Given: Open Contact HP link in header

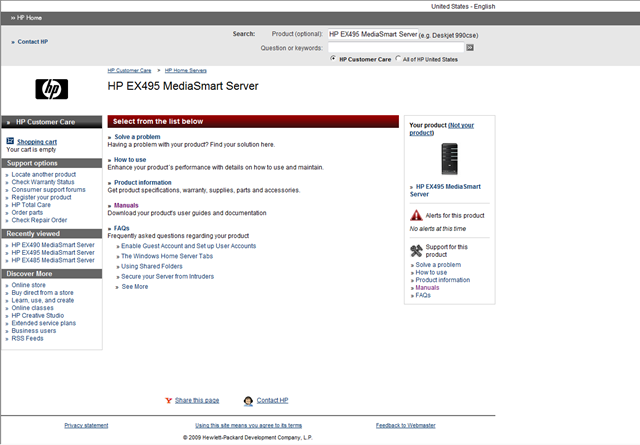Looking at the screenshot, I should click(33, 42).
